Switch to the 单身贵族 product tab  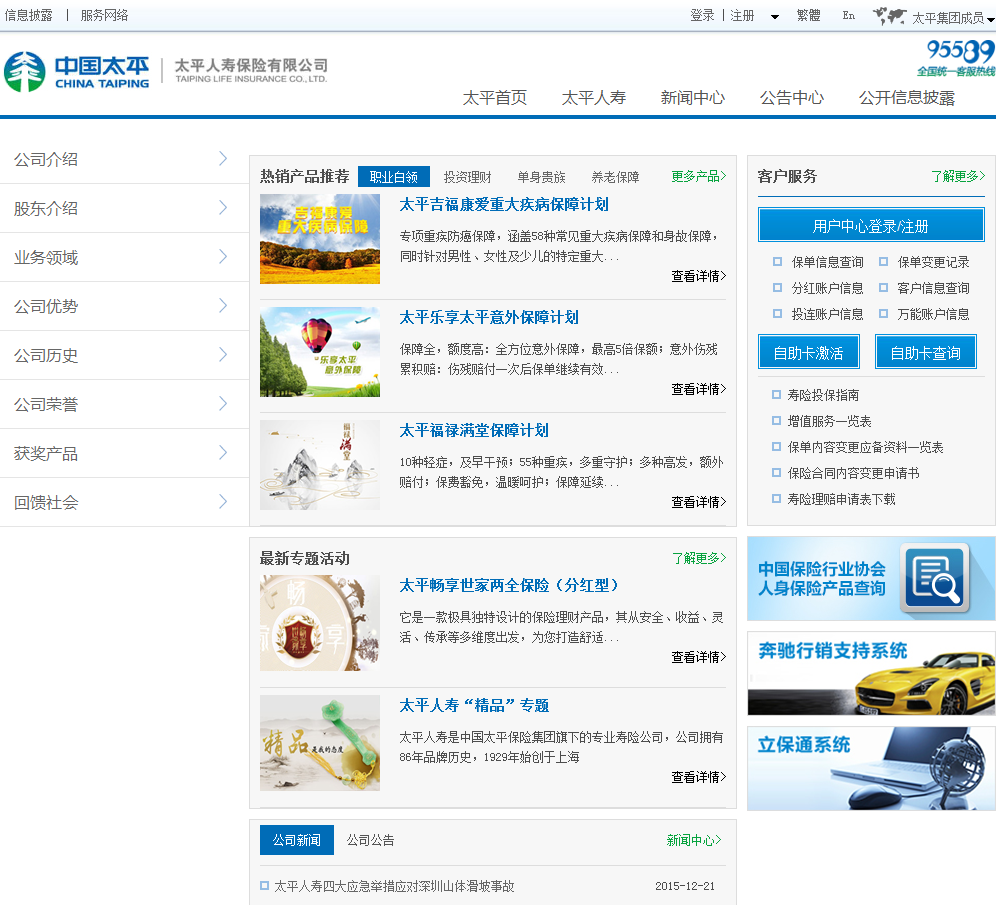pos(541,177)
